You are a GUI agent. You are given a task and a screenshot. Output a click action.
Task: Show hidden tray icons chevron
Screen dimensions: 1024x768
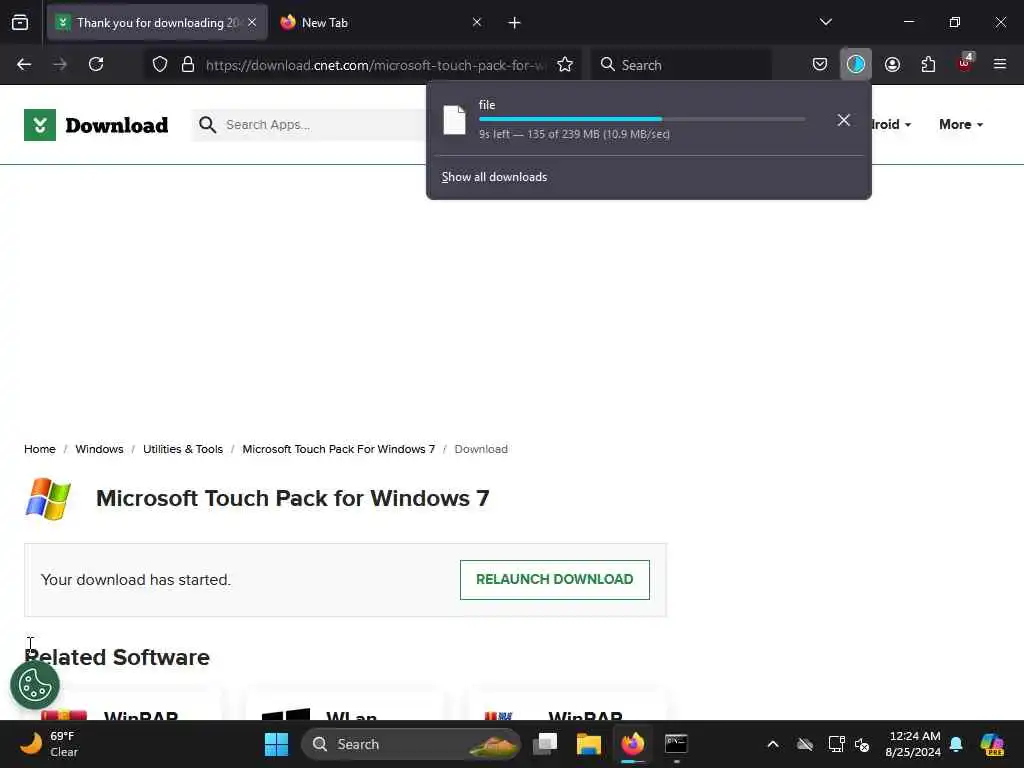(773, 744)
